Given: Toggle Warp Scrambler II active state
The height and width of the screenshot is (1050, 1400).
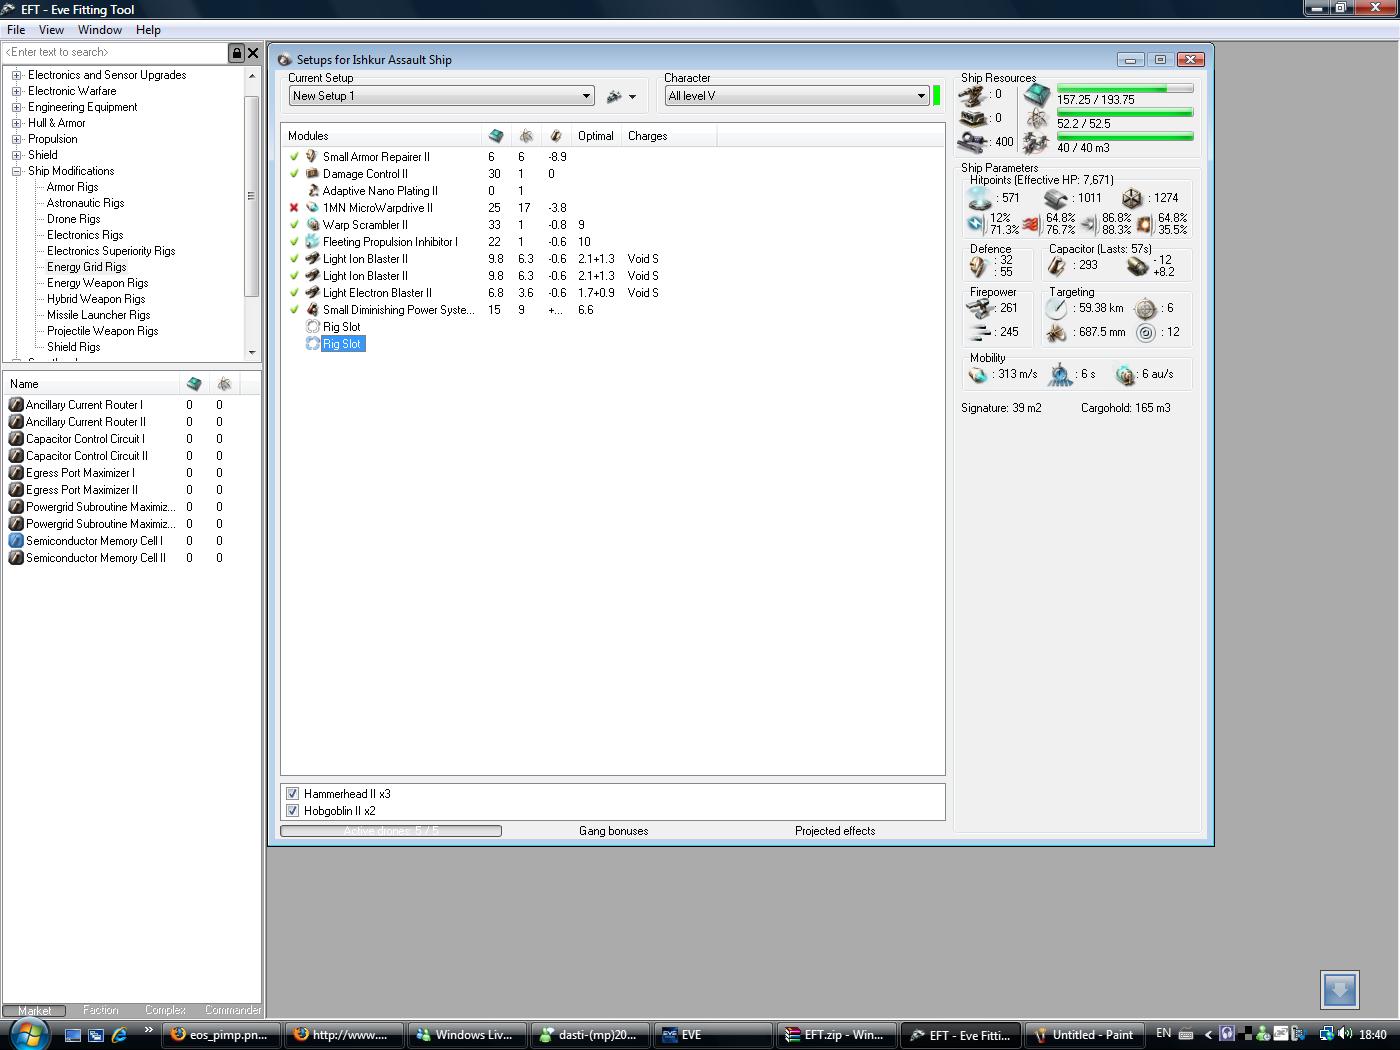Looking at the screenshot, I should [x=294, y=225].
